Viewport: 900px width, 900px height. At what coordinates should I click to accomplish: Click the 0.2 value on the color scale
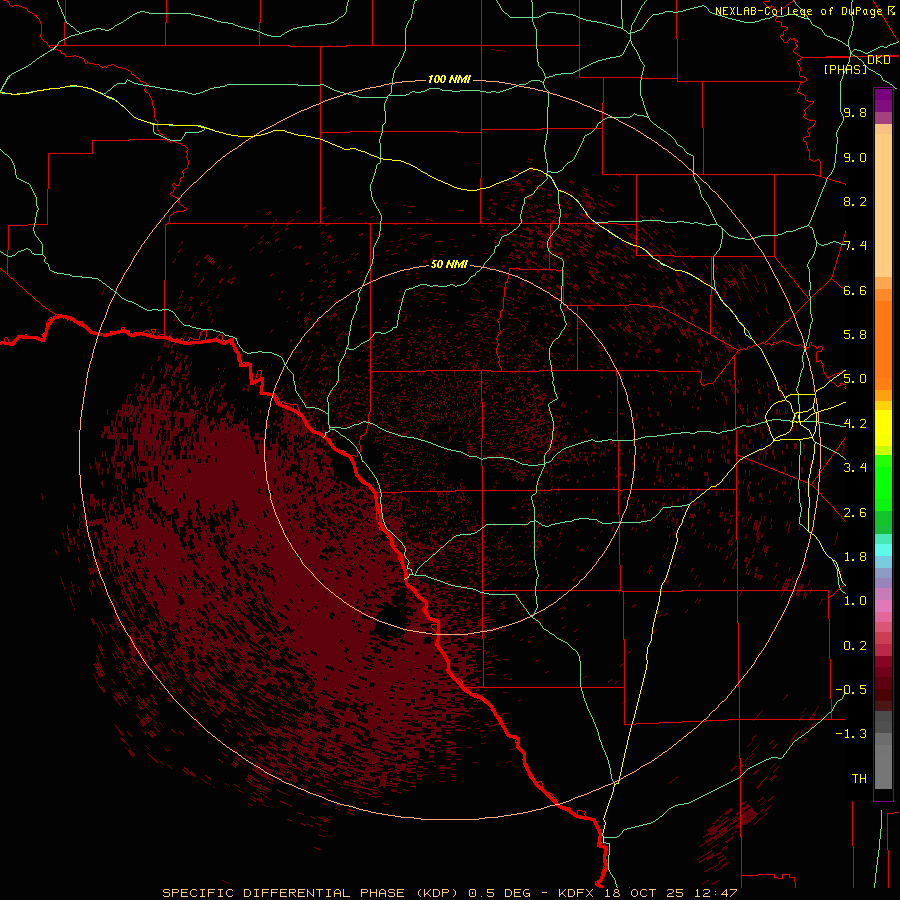click(x=855, y=646)
